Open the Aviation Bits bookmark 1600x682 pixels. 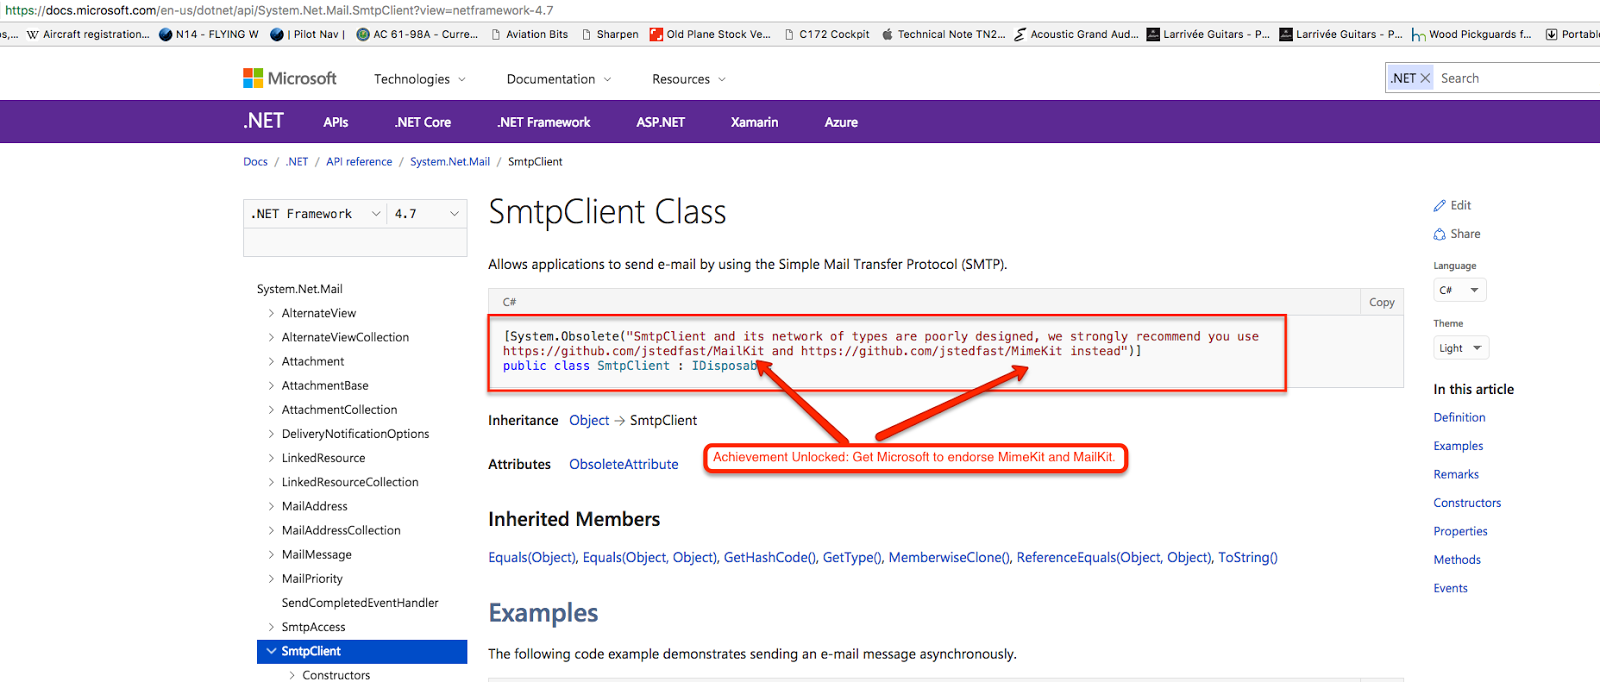pos(530,34)
